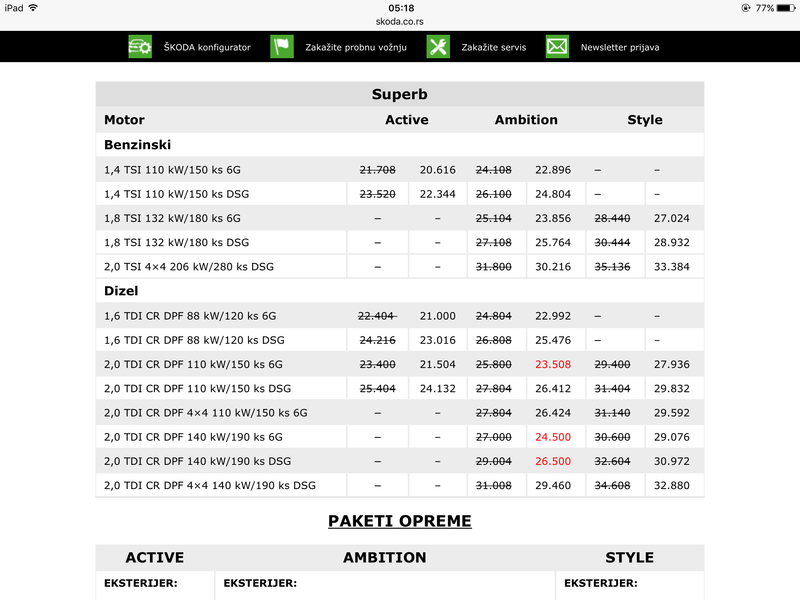Tap the 05:18 clock in status bar
Screen dimensions: 800x600
(401, 8)
